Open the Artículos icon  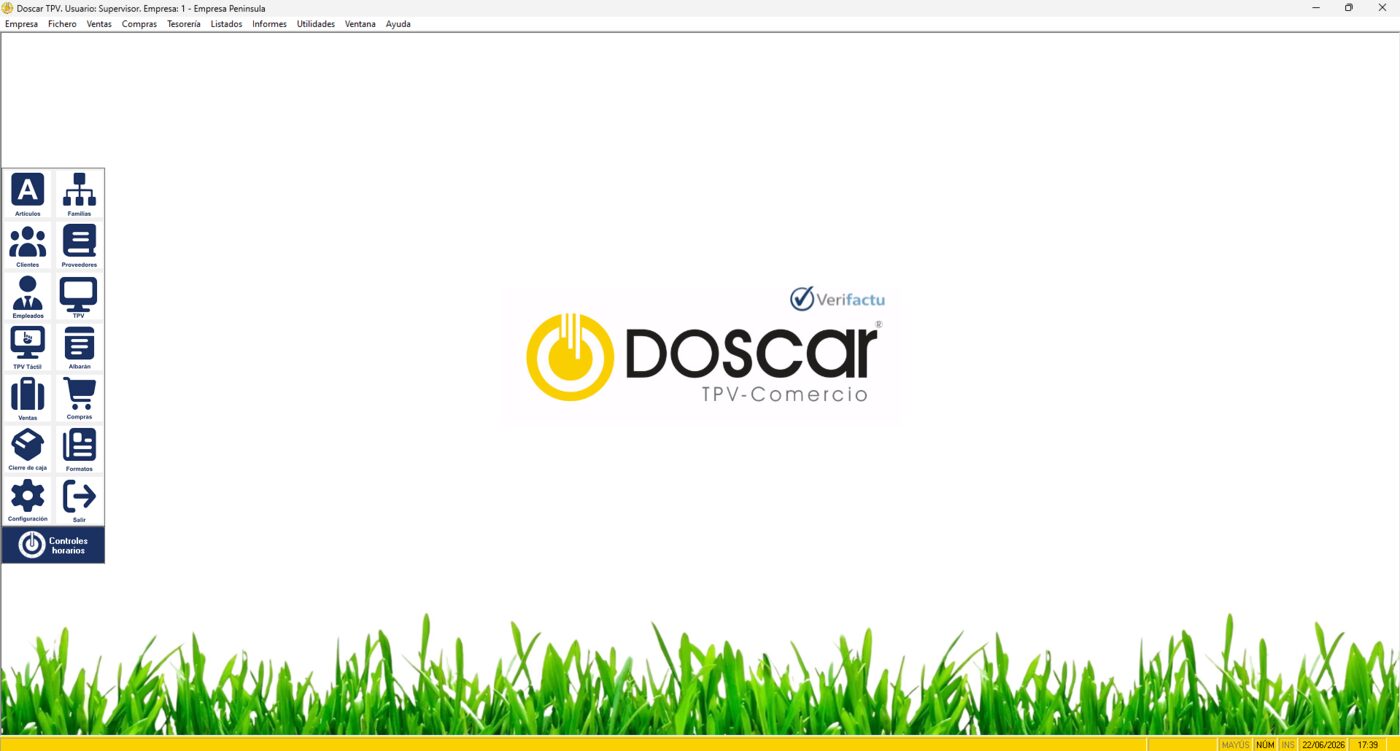[x=27, y=194]
